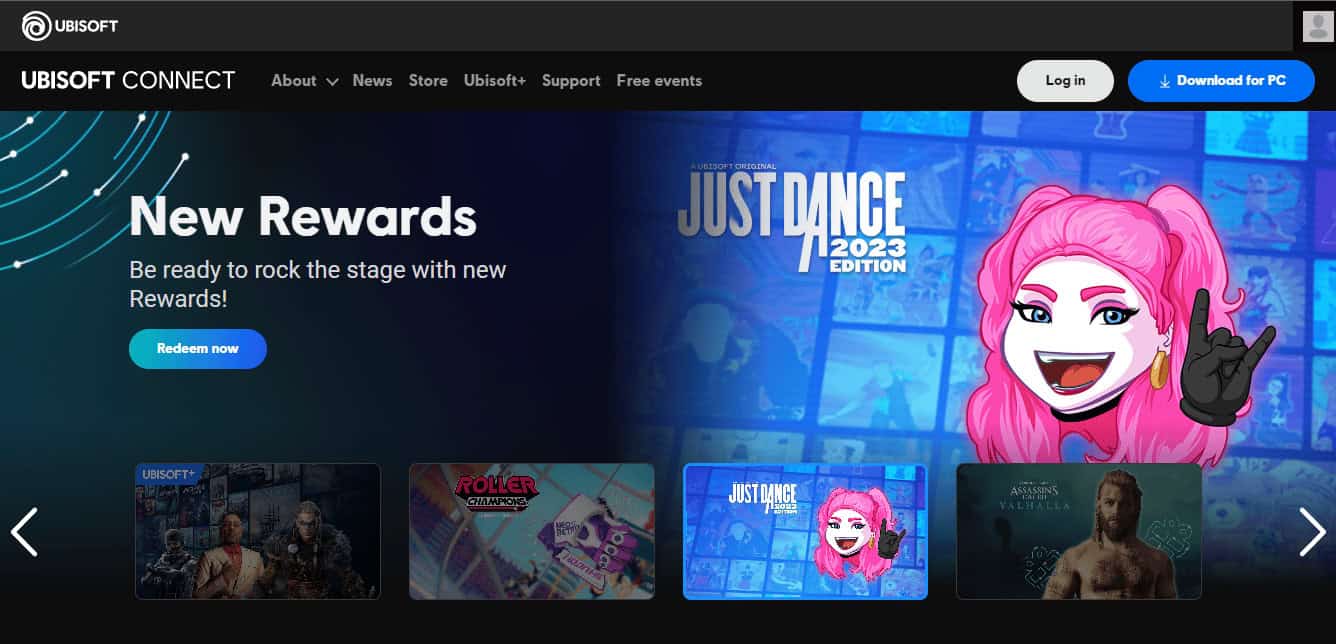Image resolution: width=1336 pixels, height=644 pixels.
Task: Expand the About dropdown menu
Action: click(x=304, y=81)
